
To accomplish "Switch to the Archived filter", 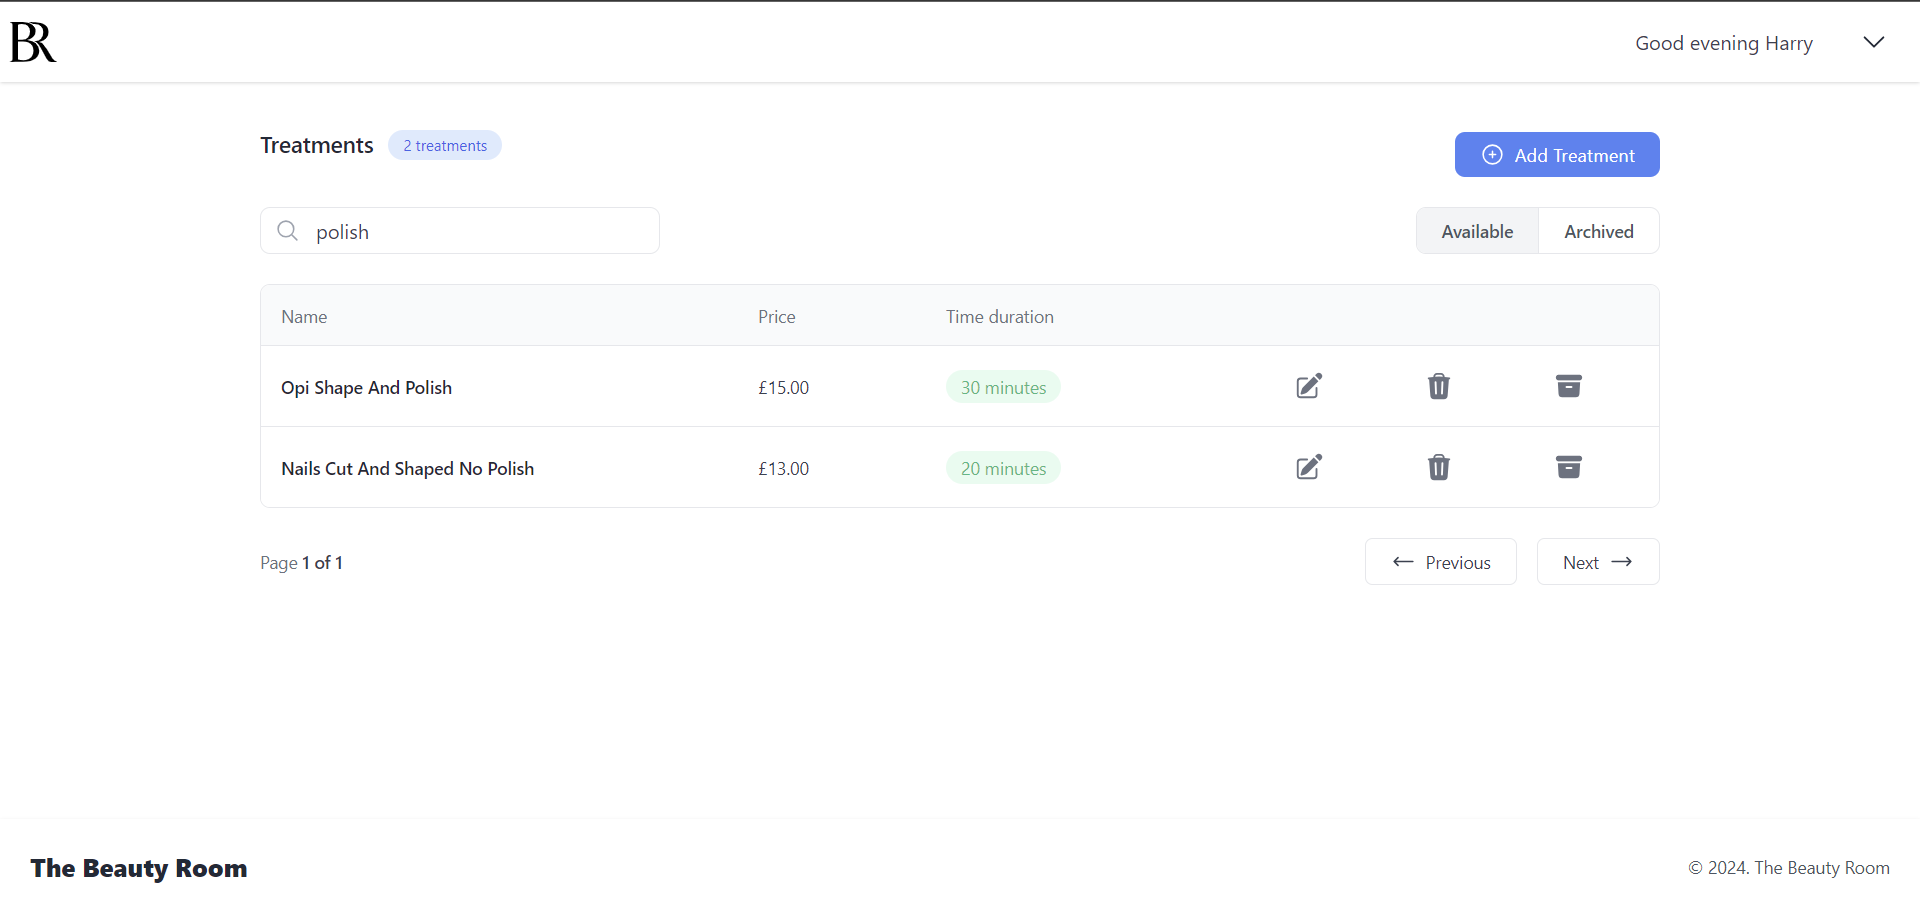I will 1598,230.
